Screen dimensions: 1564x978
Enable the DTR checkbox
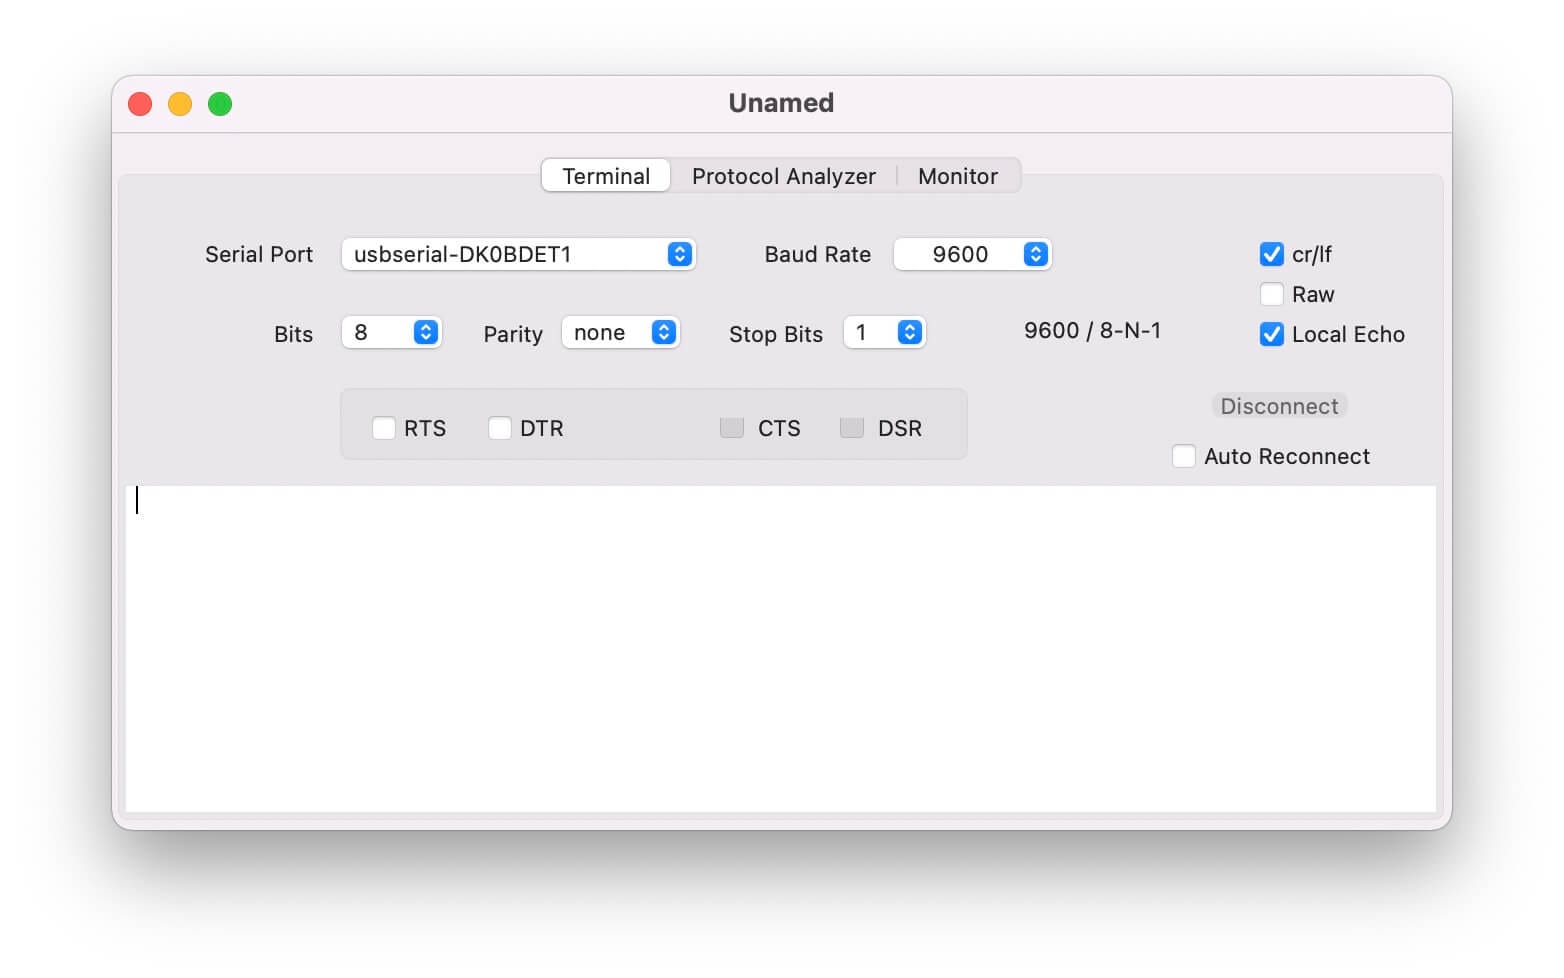click(500, 427)
